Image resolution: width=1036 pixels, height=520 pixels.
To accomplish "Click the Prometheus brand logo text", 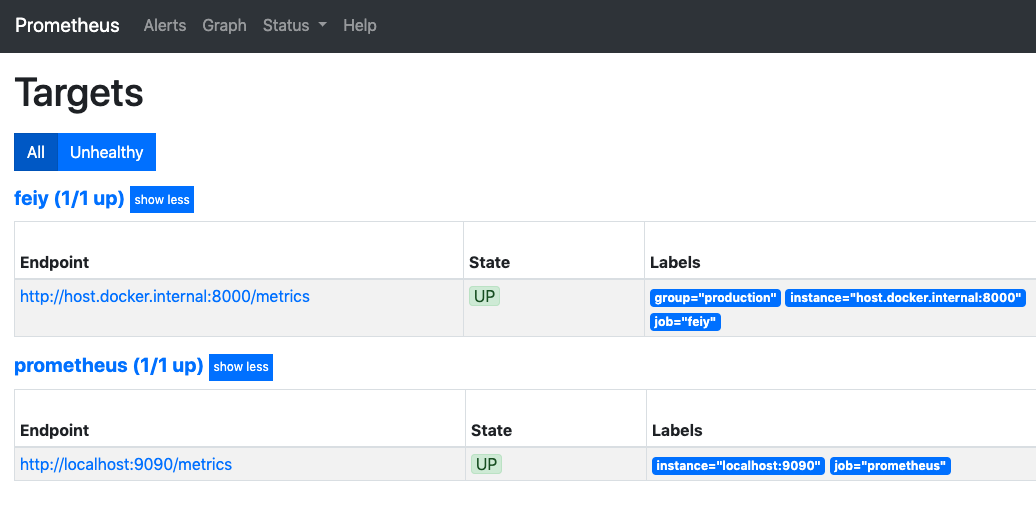I will point(67,26).
